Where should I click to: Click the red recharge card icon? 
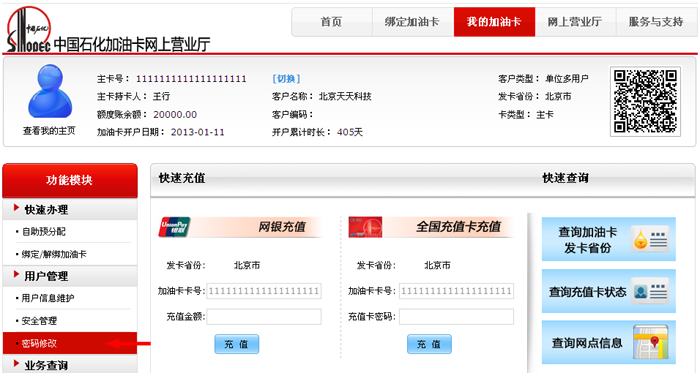pos(365,227)
